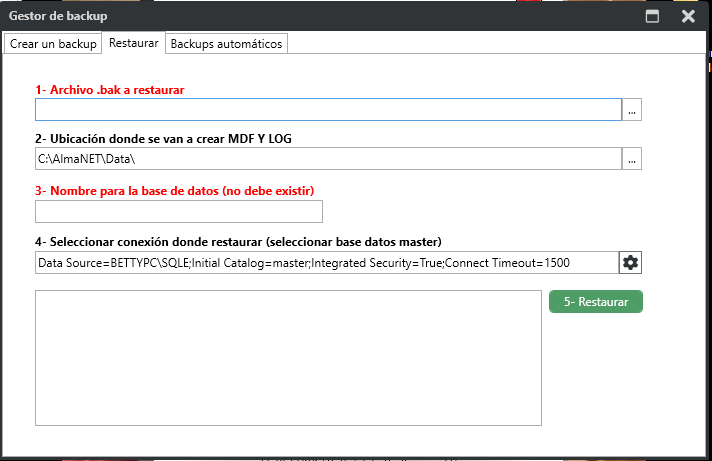
Task: Click the Data Source connection string field
Action: 325,262
